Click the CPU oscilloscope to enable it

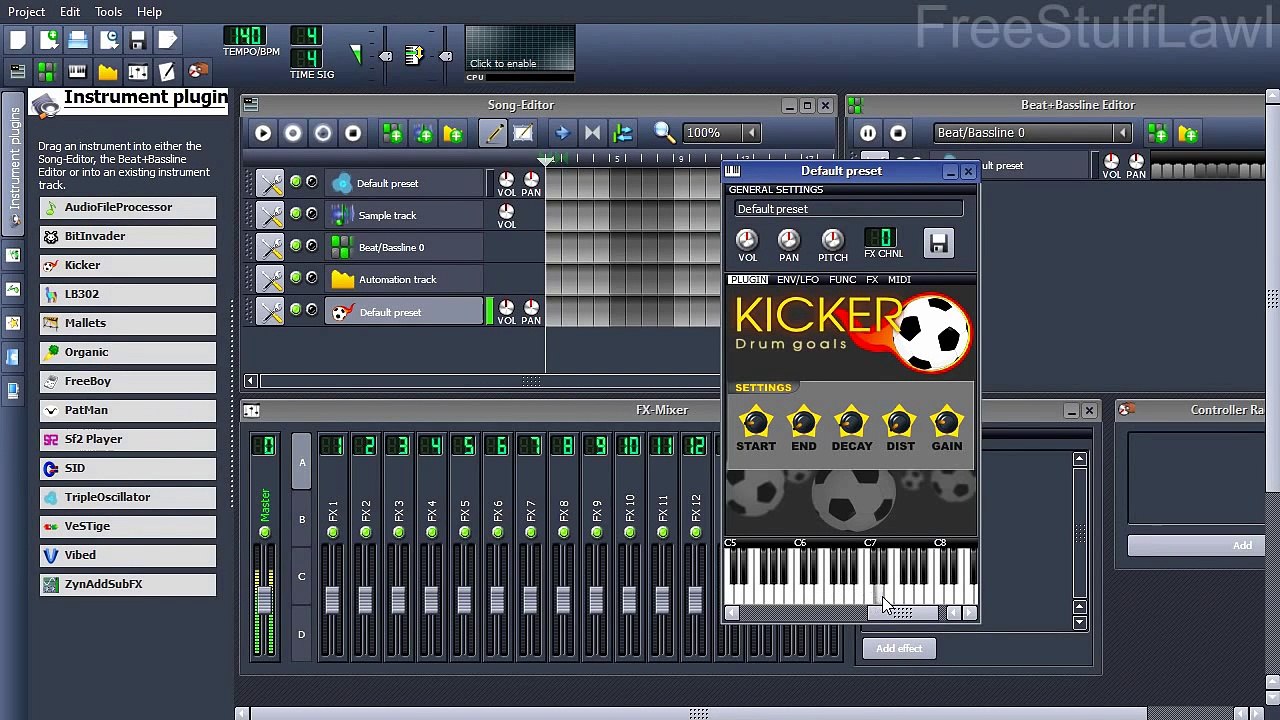[520, 50]
